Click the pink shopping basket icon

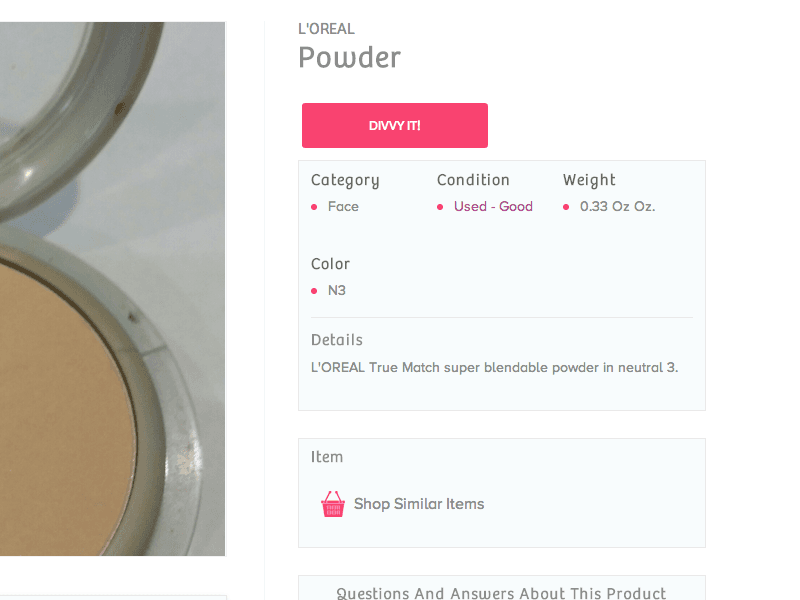coord(333,504)
